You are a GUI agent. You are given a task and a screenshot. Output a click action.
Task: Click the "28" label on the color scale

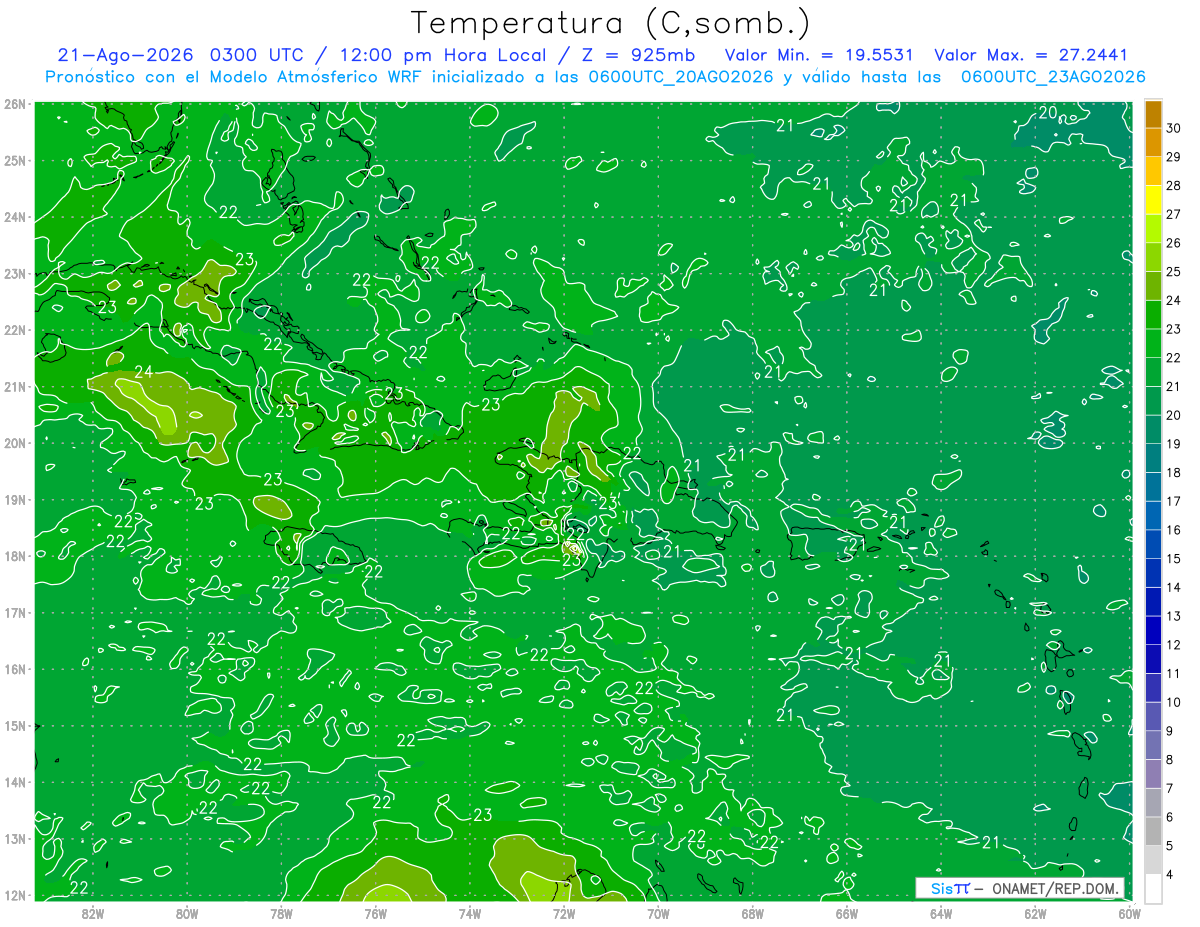(1173, 187)
